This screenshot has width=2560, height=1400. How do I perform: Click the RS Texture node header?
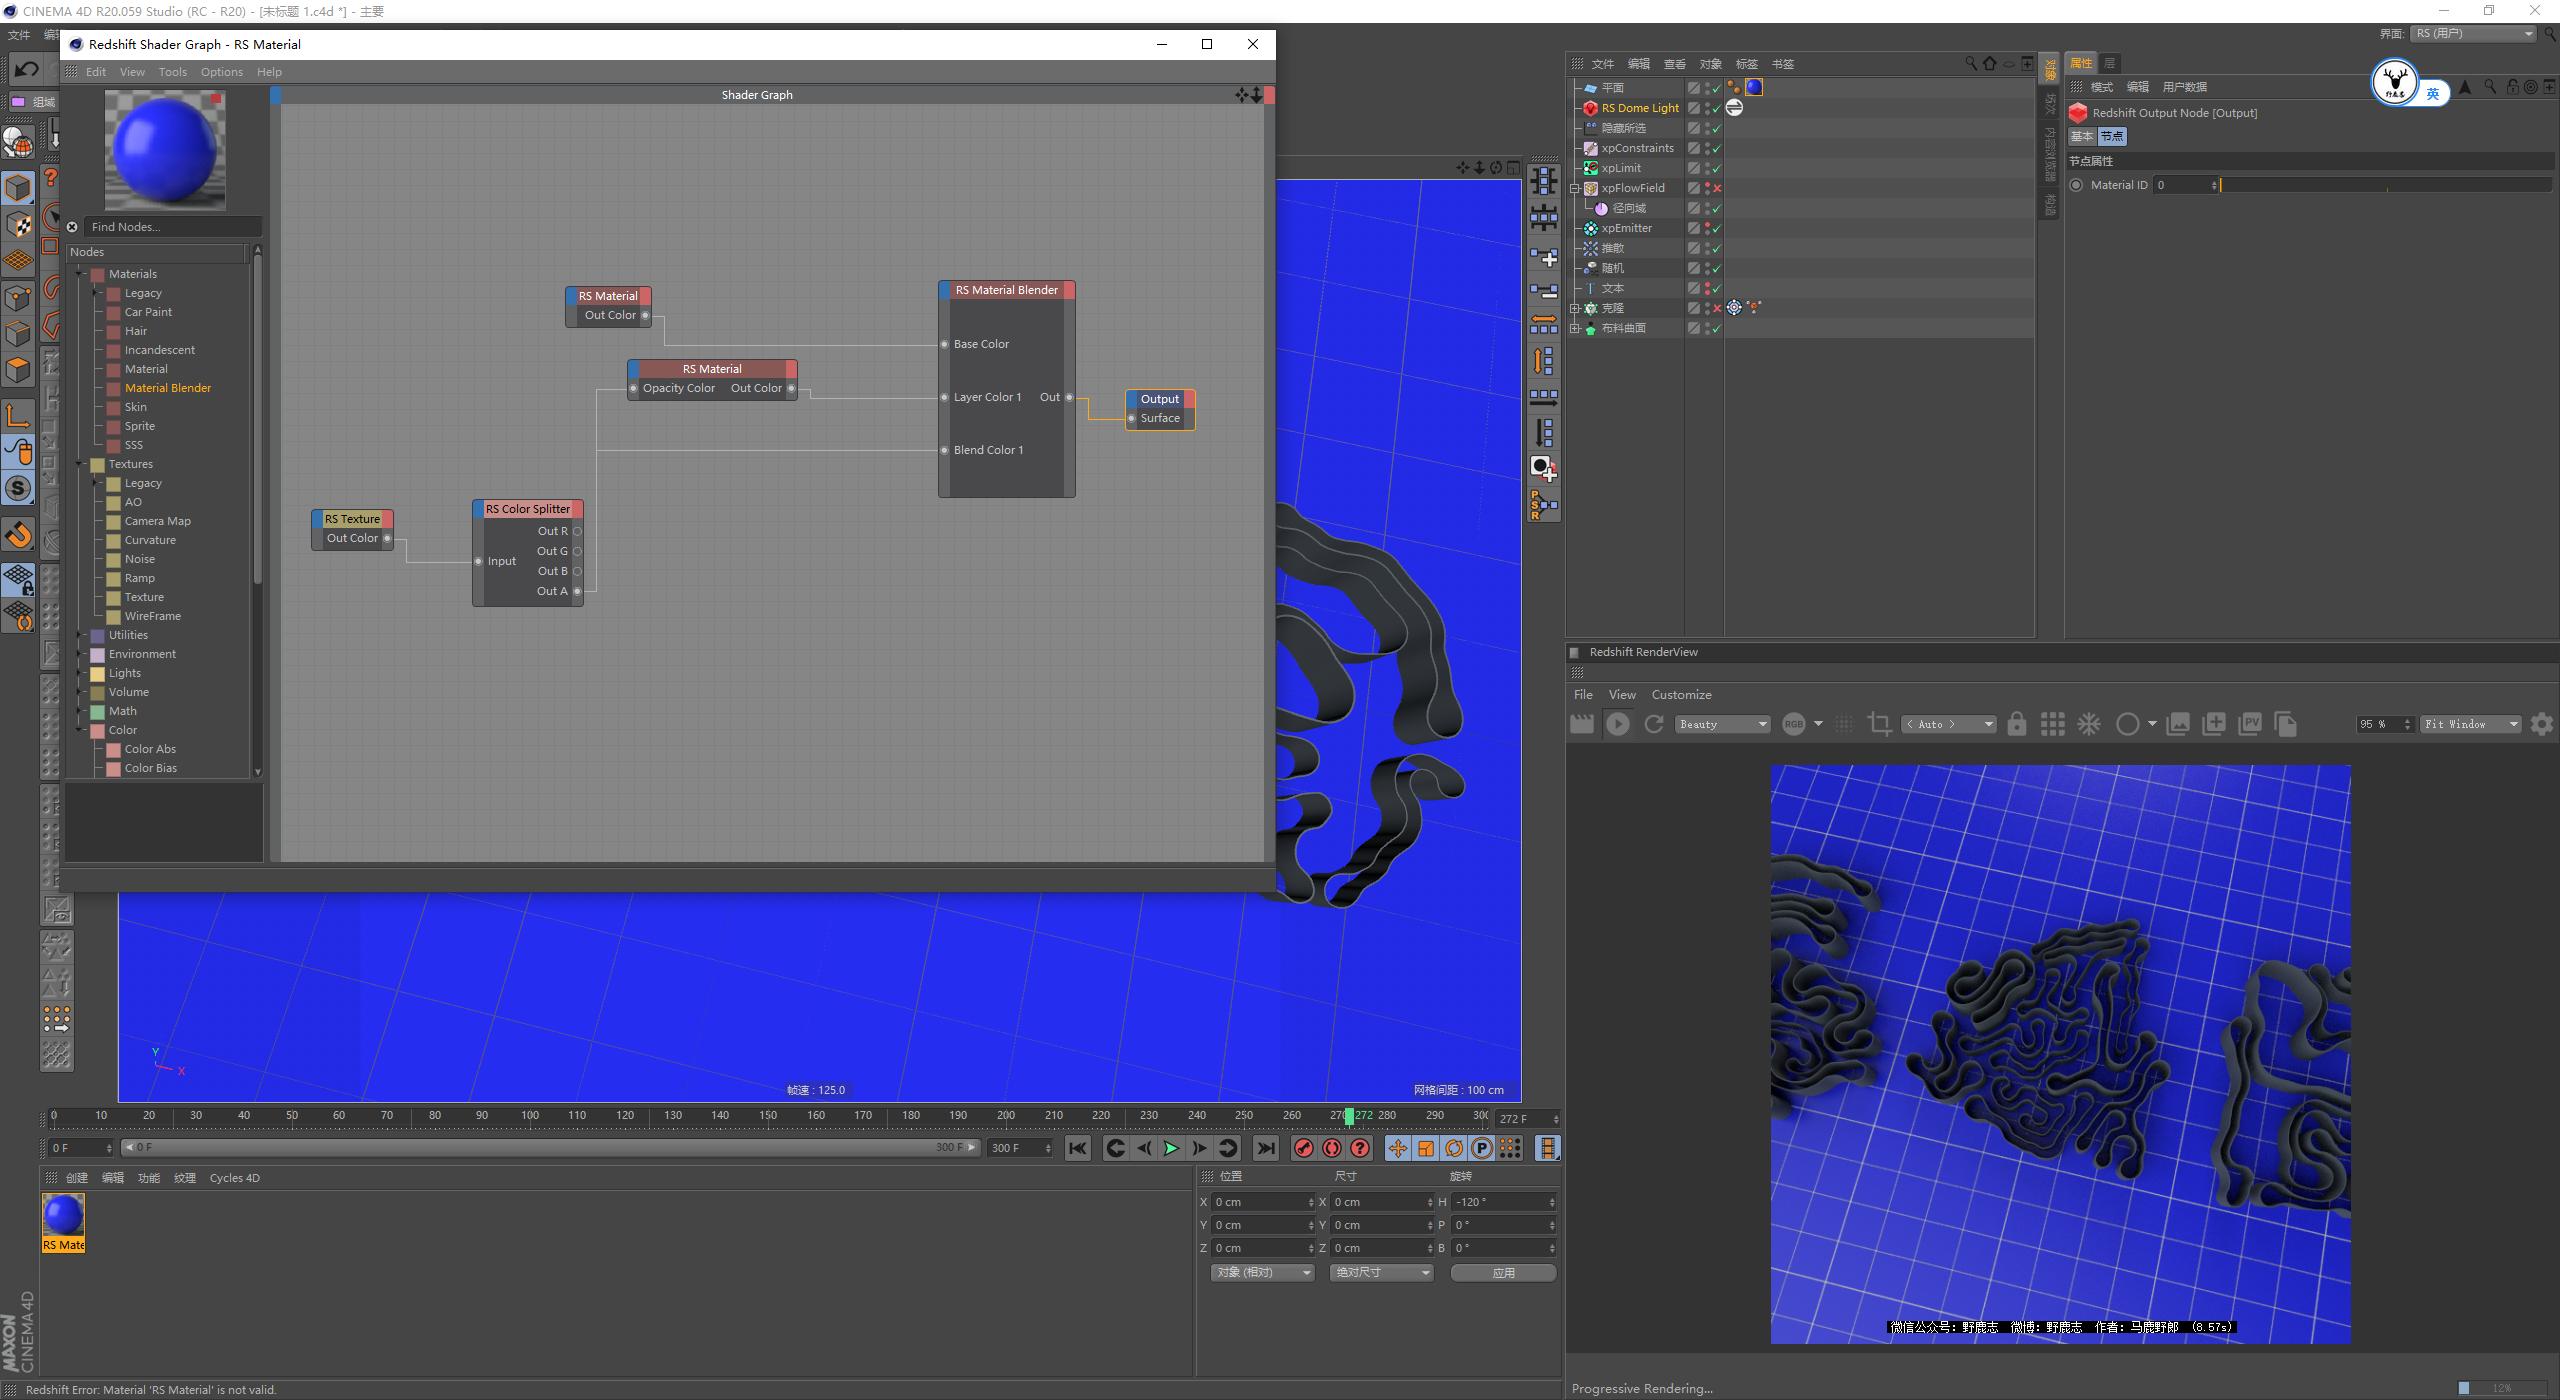pyautogui.click(x=352, y=518)
